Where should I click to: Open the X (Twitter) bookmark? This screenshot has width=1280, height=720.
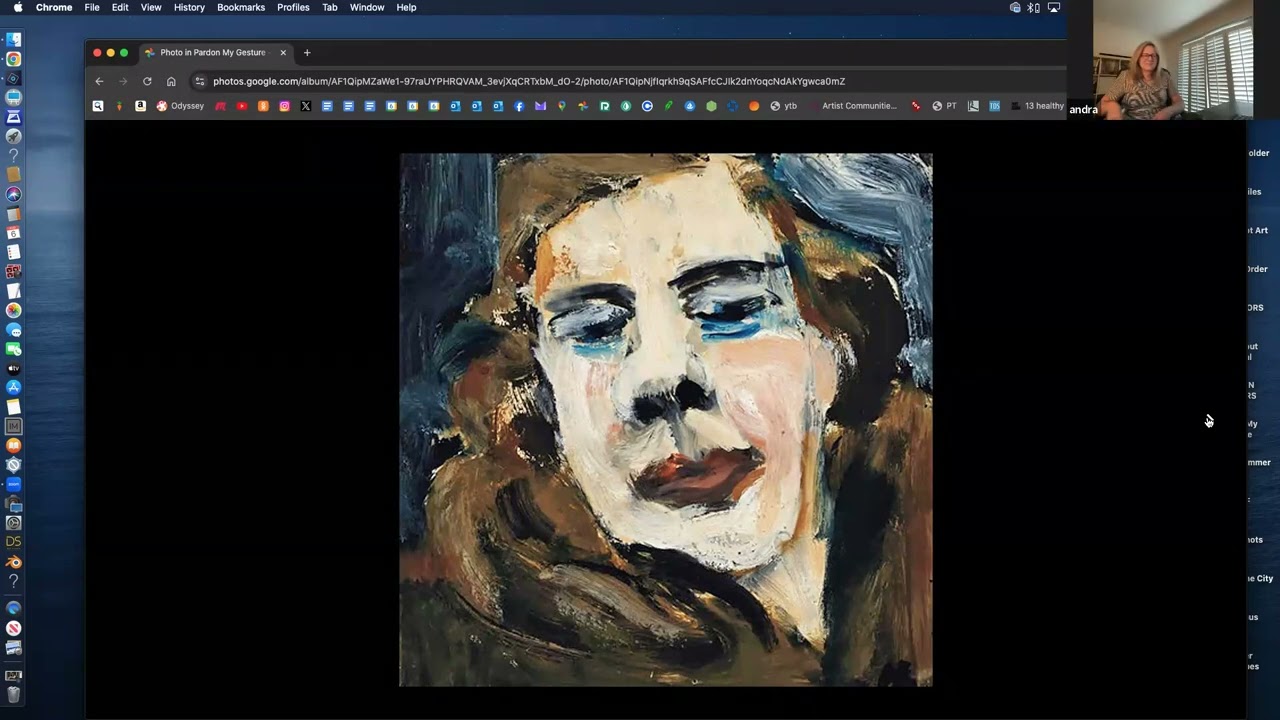coord(306,105)
